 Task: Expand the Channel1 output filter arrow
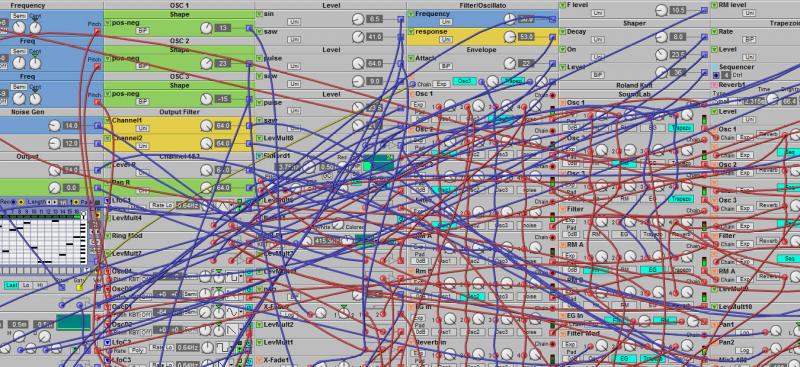pos(107,120)
